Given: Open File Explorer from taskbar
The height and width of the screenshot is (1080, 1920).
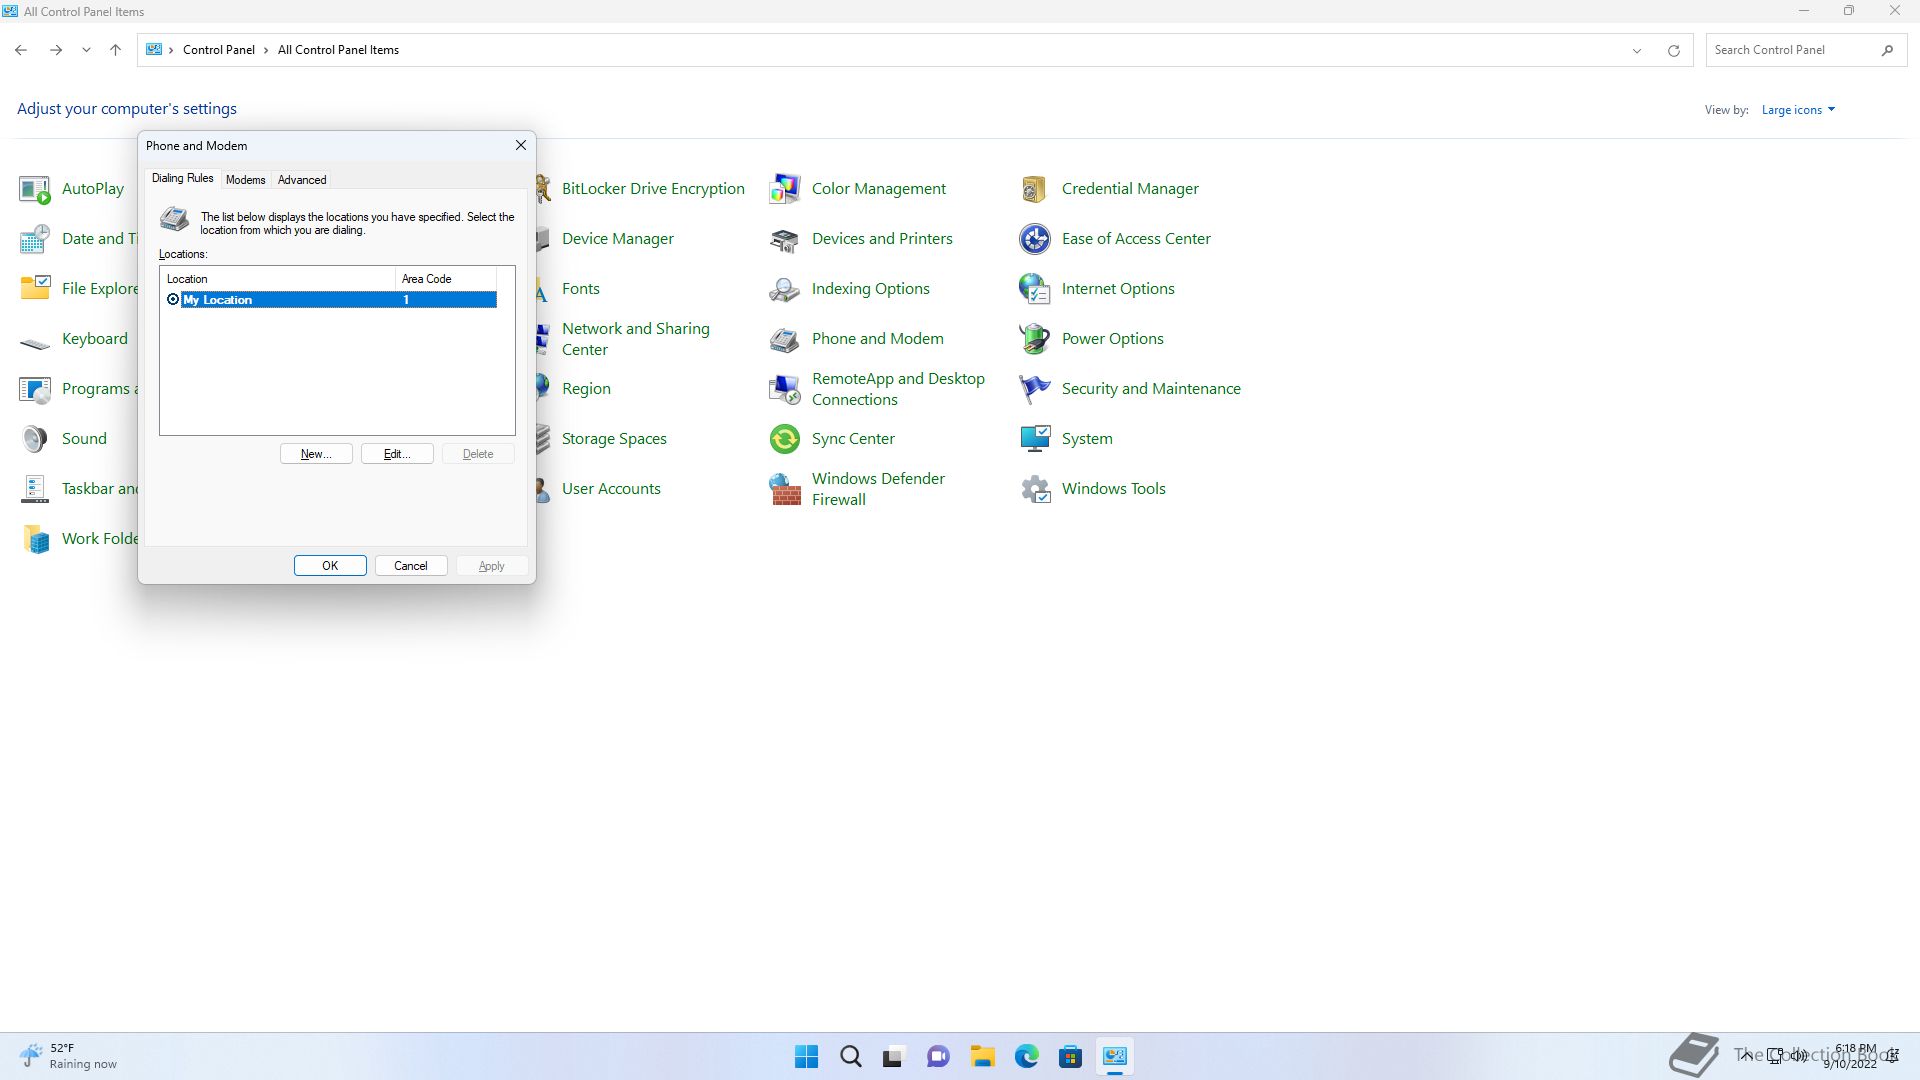Looking at the screenshot, I should point(983,1057).
